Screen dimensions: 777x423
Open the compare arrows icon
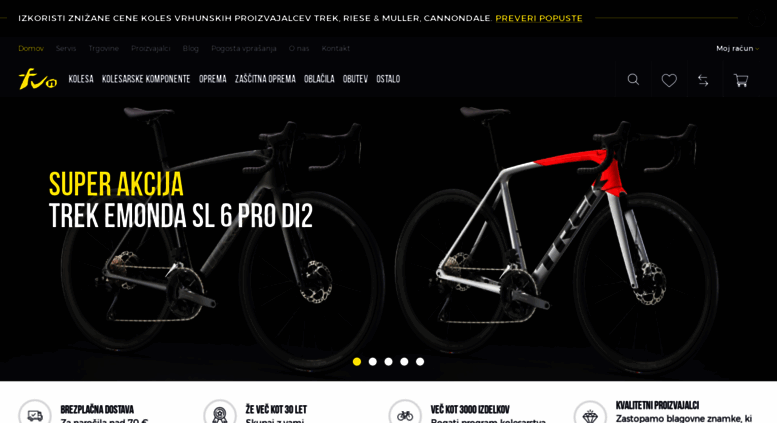[703, 80]
